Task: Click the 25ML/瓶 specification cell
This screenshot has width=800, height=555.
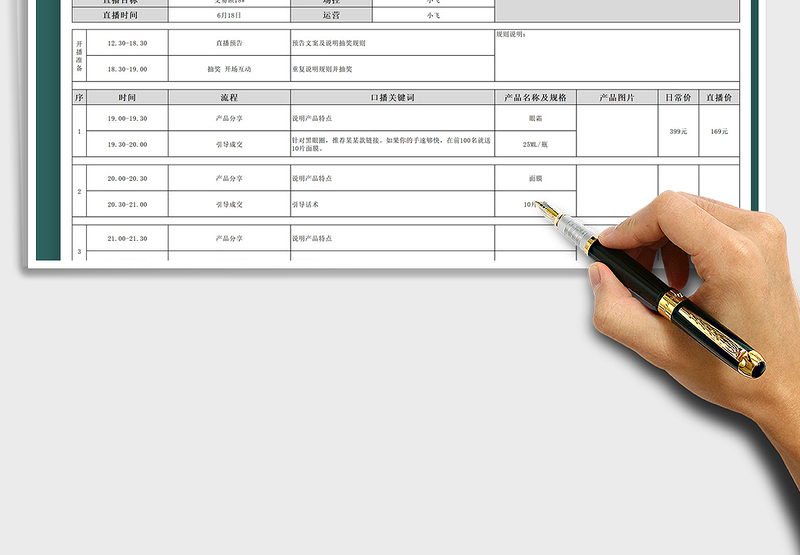Action: point(535,144)
